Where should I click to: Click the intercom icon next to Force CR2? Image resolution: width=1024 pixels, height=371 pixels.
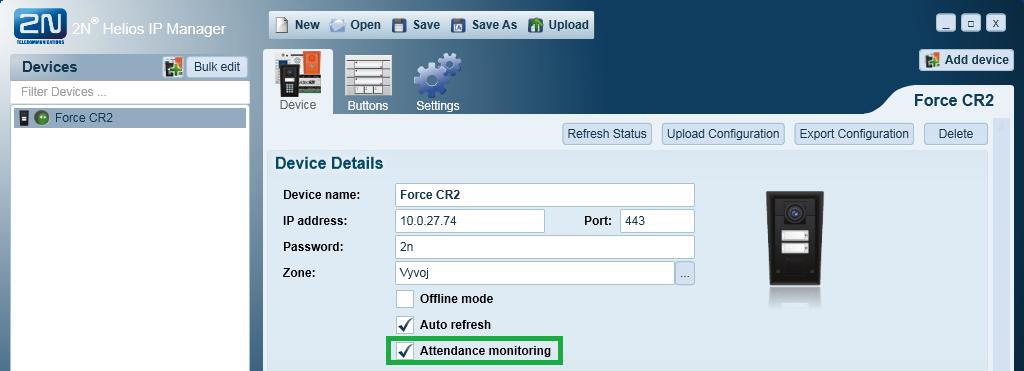[24, 118]
